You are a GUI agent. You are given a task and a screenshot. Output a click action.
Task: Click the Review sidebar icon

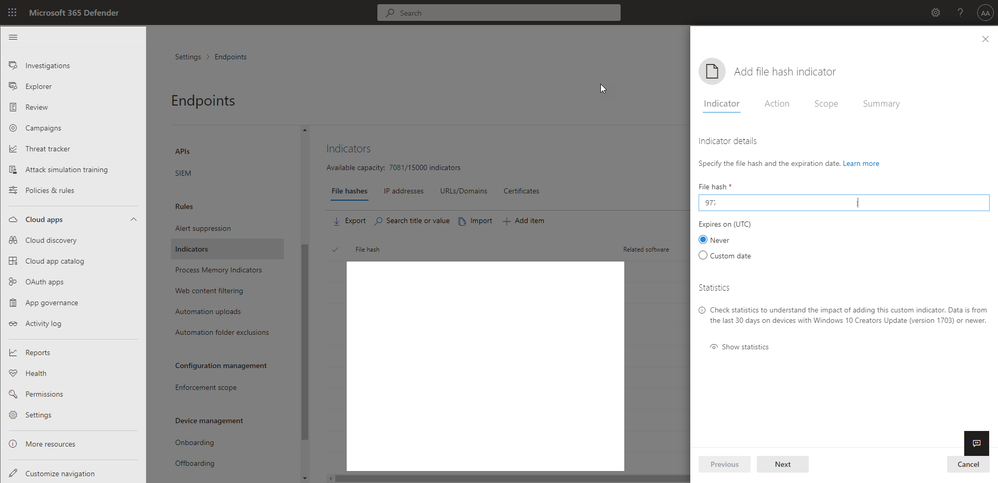13,108
